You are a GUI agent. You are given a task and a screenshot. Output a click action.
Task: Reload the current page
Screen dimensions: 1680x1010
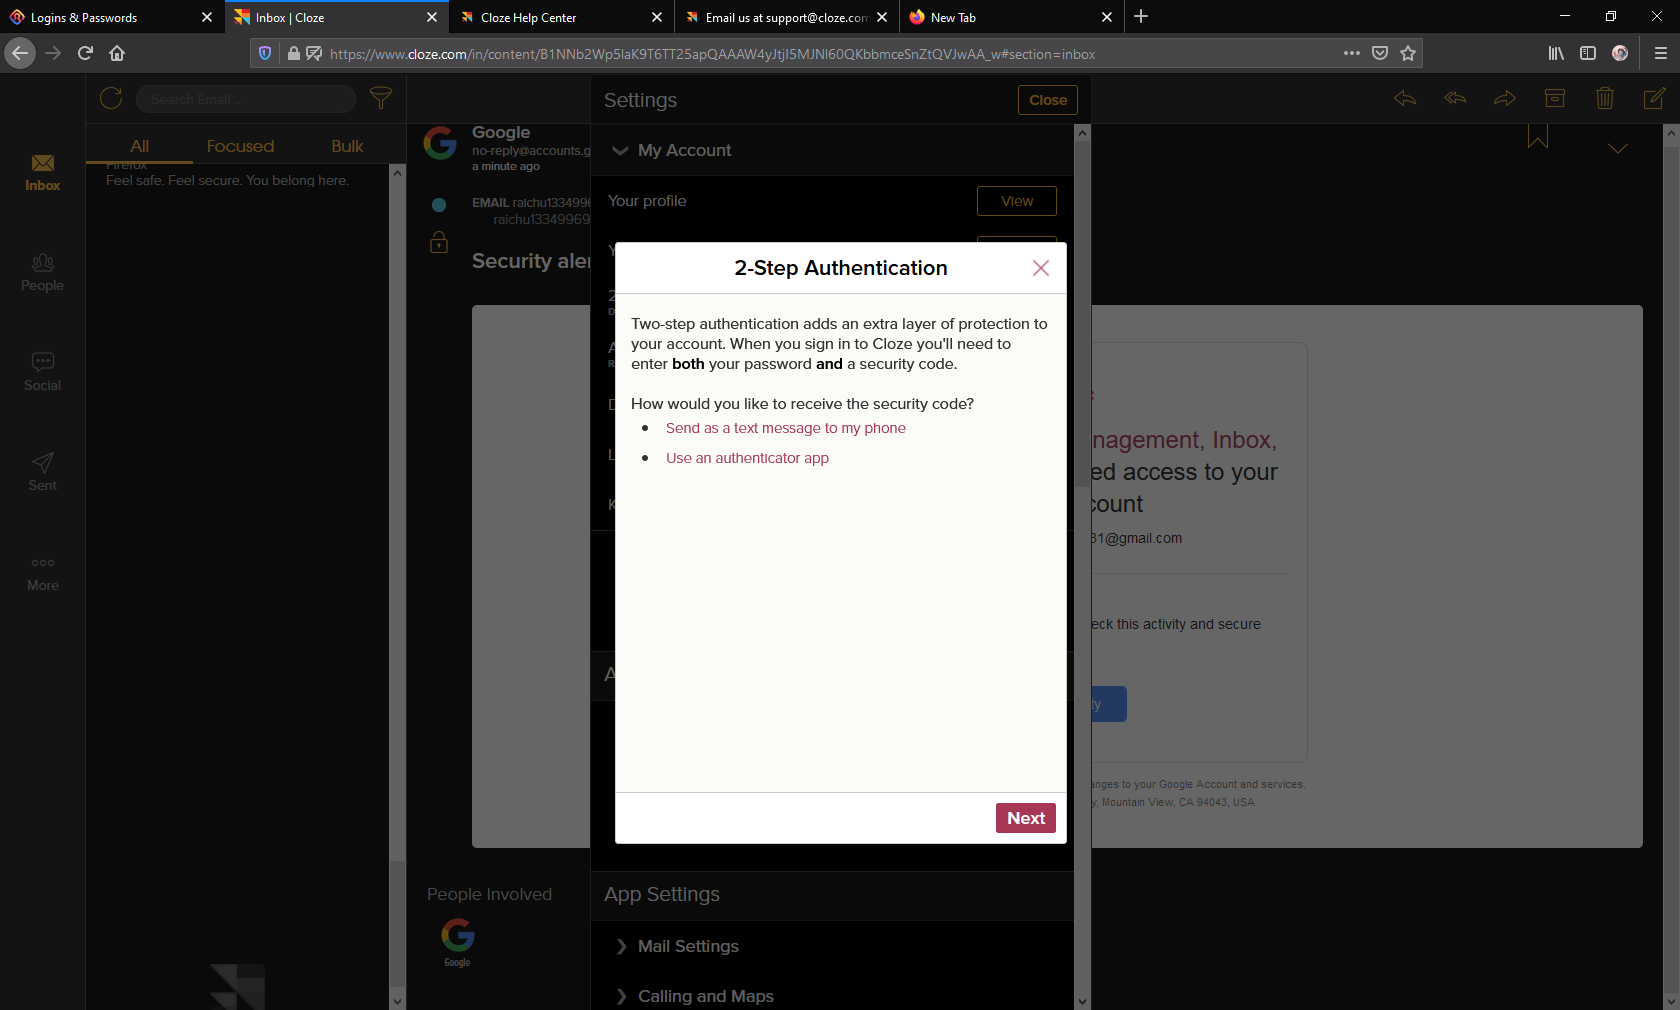85,53
